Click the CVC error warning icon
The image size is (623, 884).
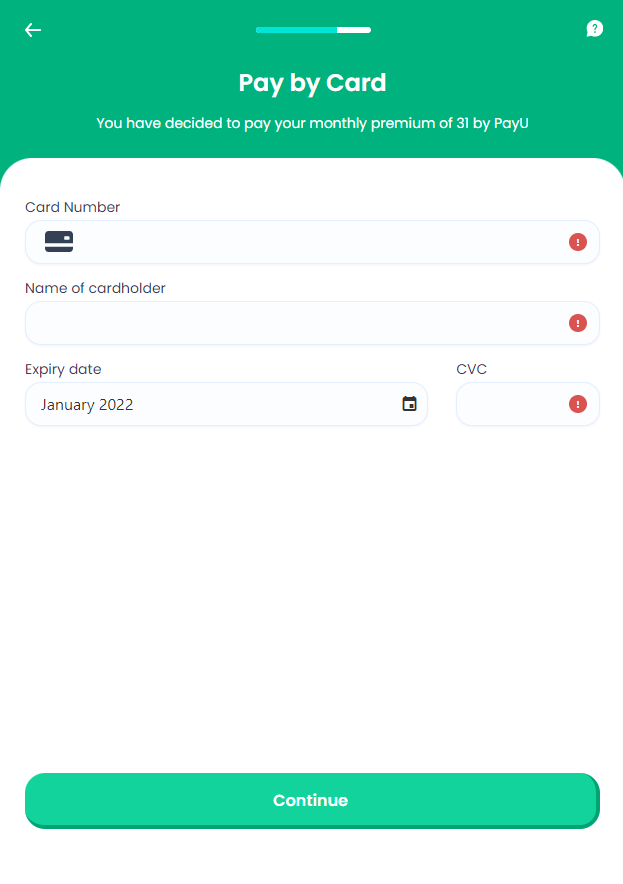(x=577, y=404)
